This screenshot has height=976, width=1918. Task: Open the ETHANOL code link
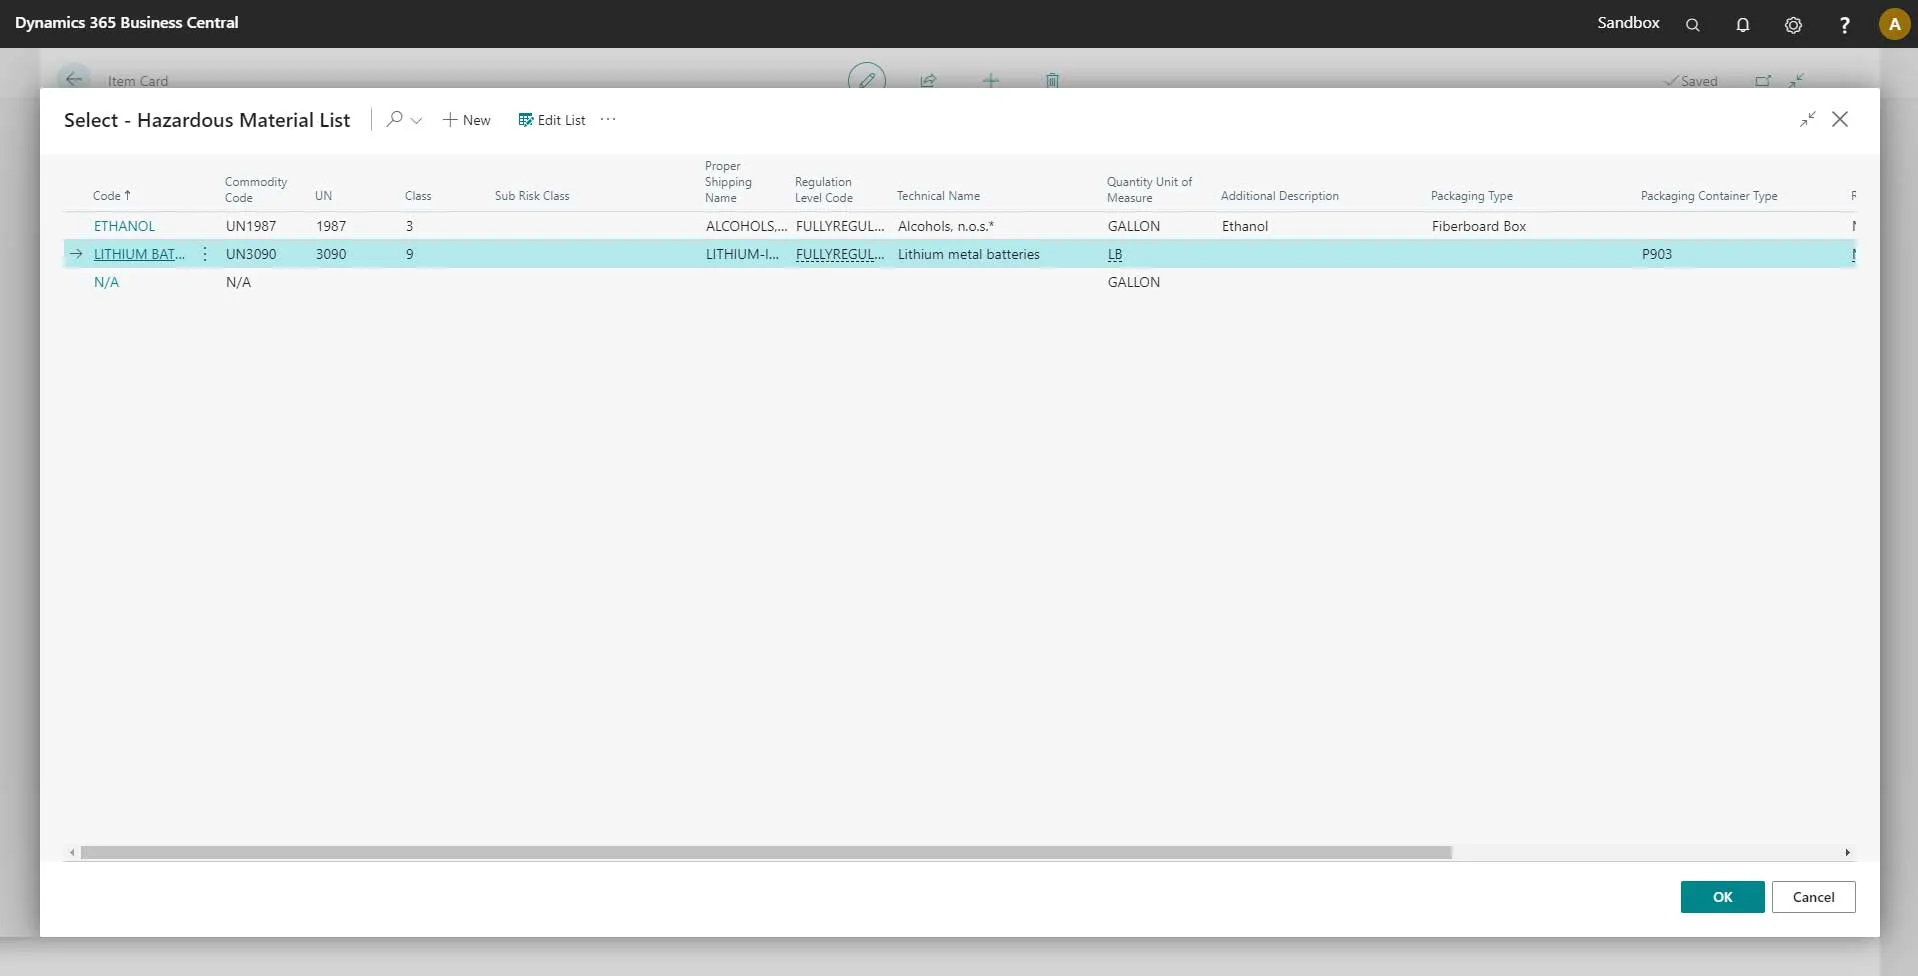click(x=124, y=226)
